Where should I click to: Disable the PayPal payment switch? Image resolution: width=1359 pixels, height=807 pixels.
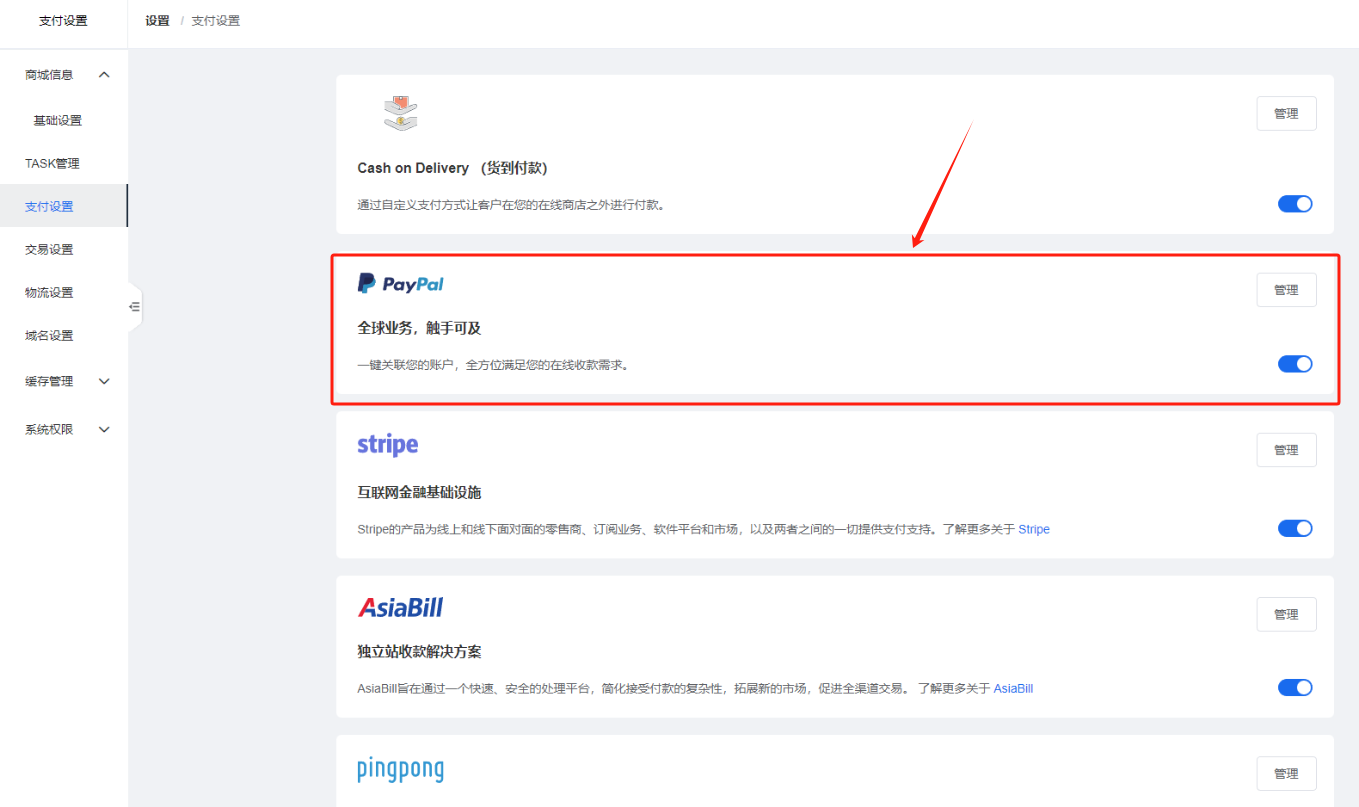click(x=1295, y=364)
